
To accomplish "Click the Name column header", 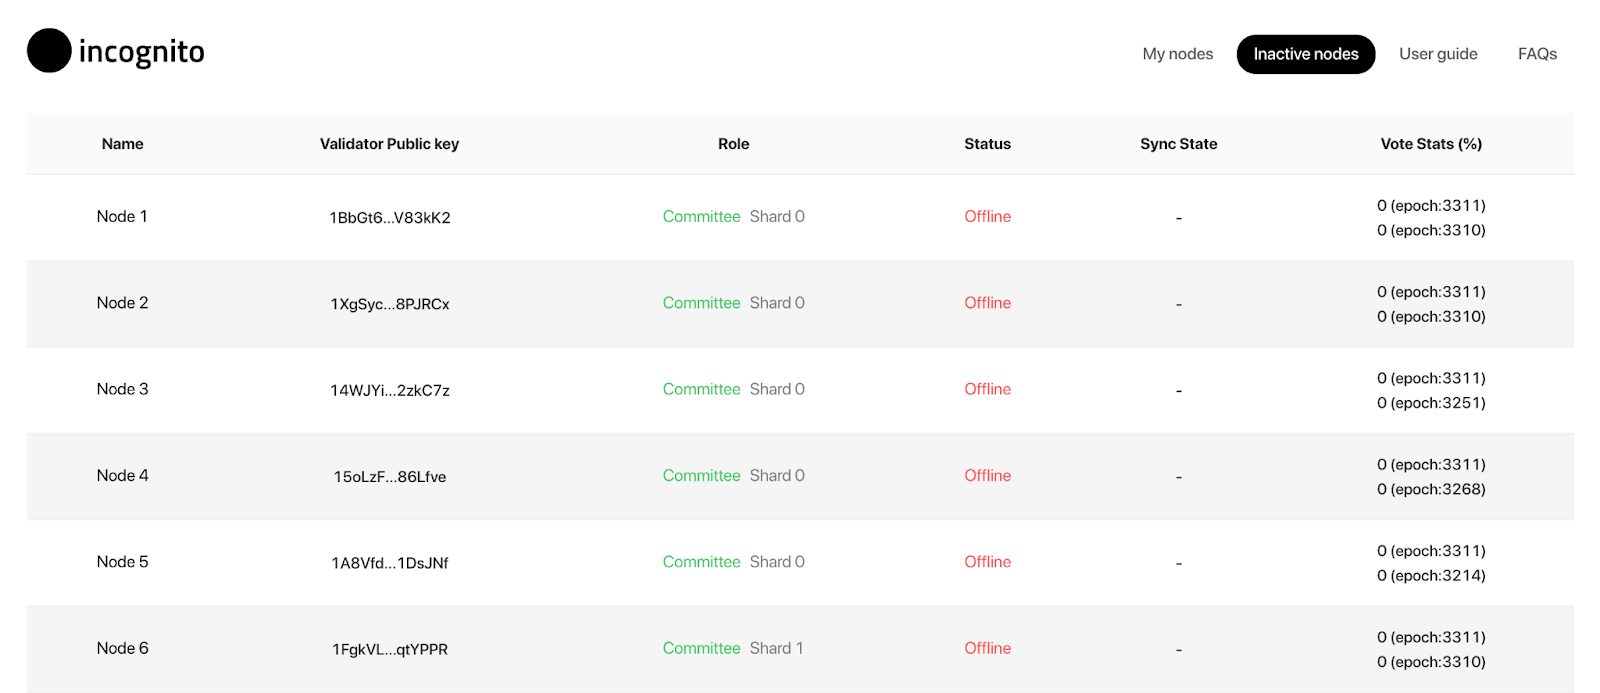I will [122, 144].
